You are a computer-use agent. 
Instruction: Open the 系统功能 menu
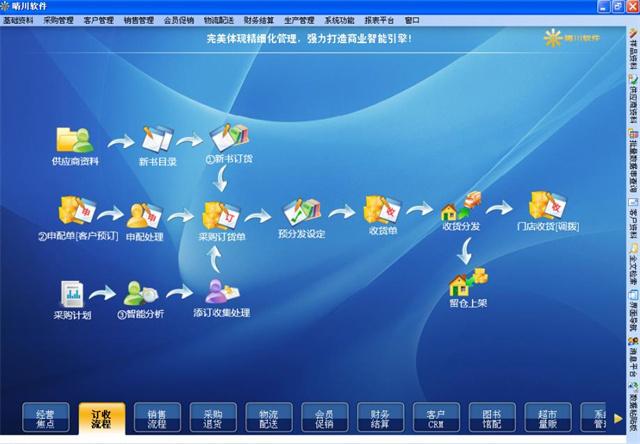coord(339,20)
